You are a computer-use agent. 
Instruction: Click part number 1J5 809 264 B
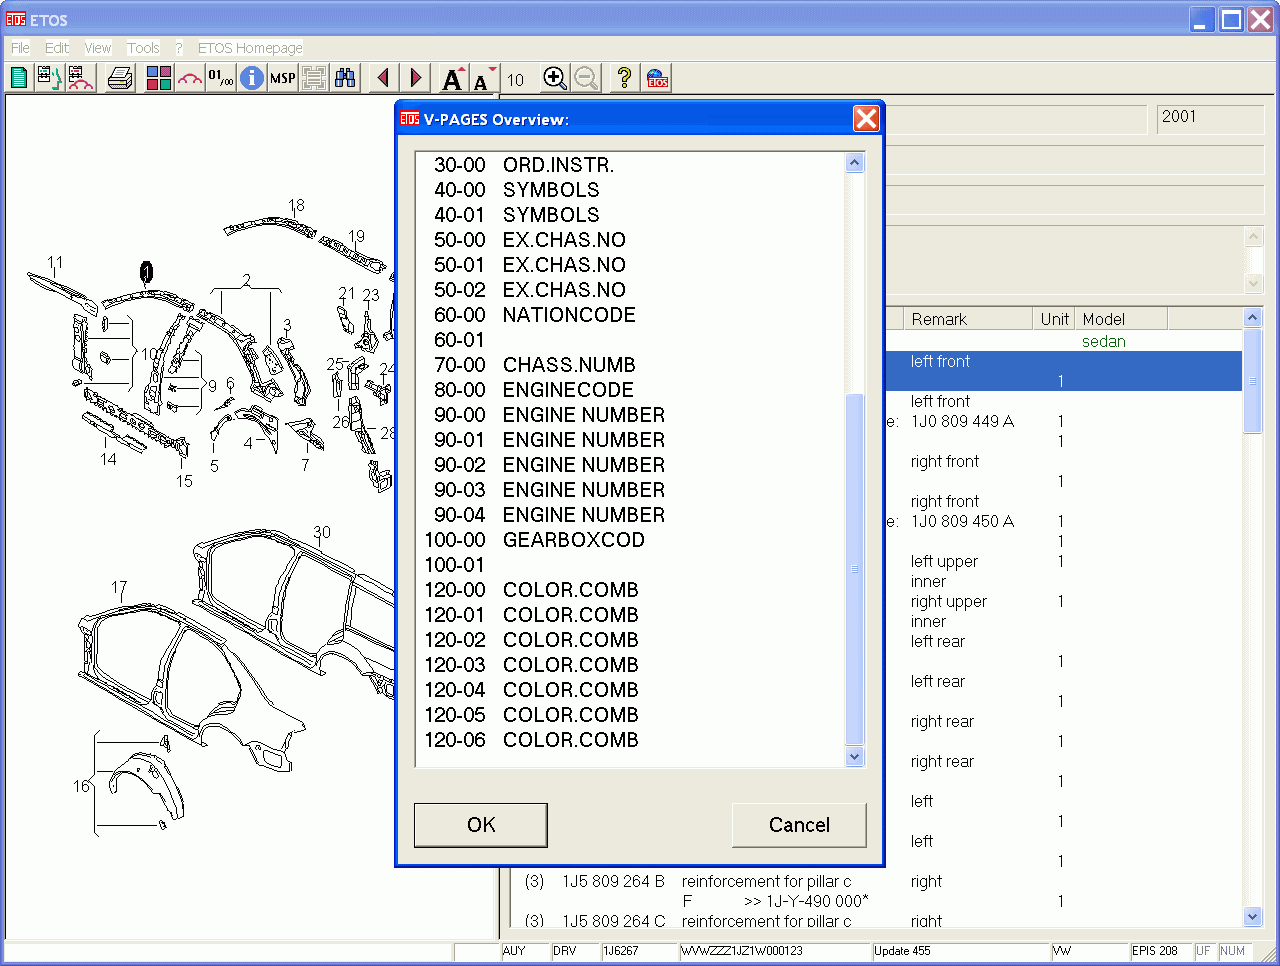pos(613,881)
